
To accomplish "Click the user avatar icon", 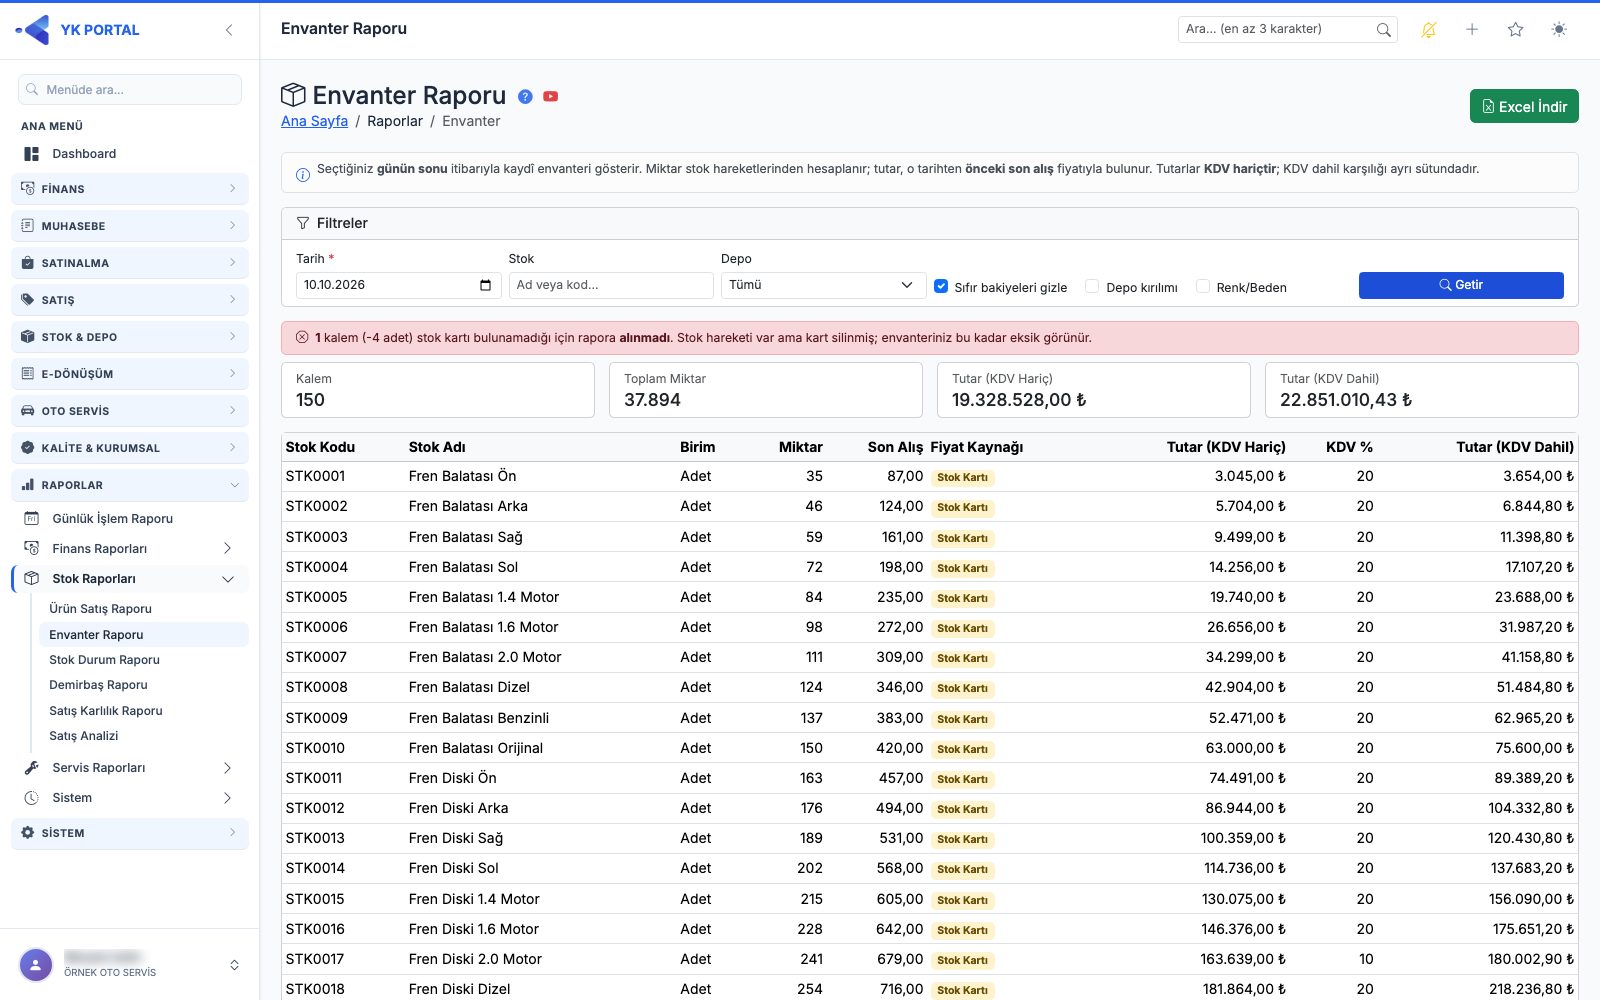I will (x=36, y=965).
